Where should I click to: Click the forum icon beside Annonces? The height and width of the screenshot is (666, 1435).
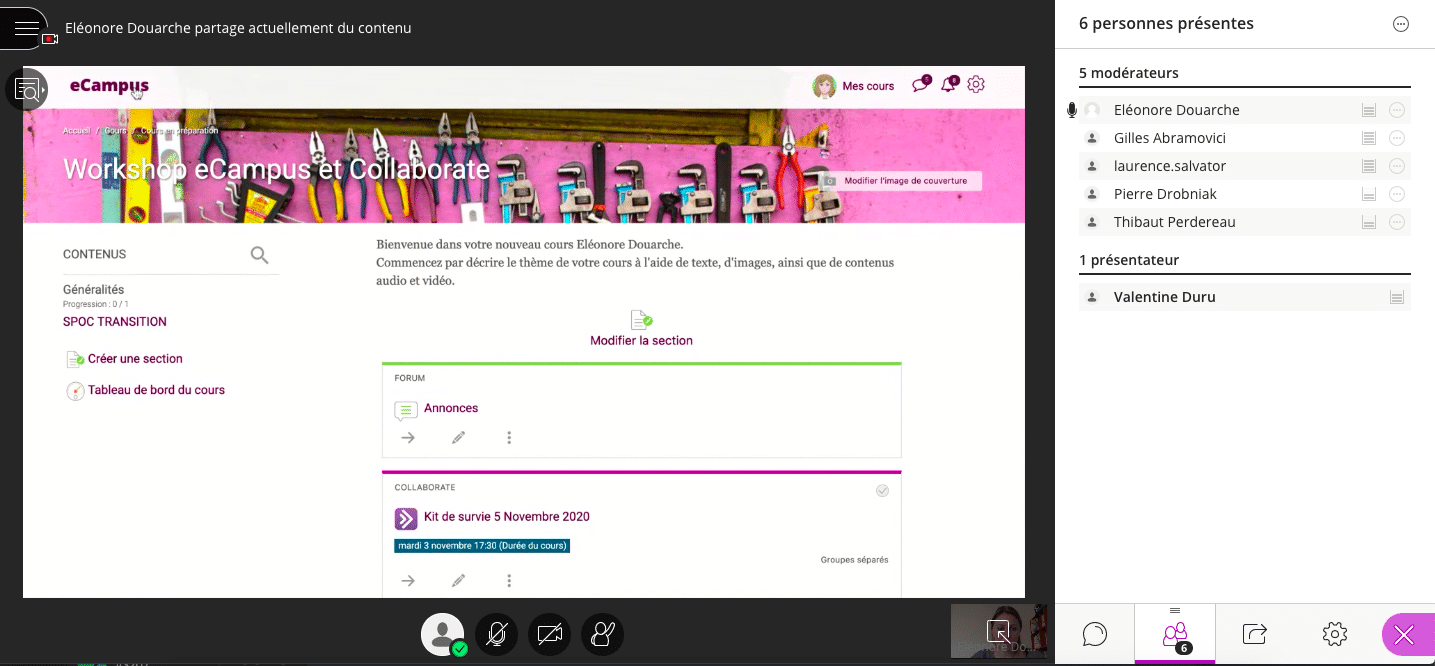pos(406,410)
